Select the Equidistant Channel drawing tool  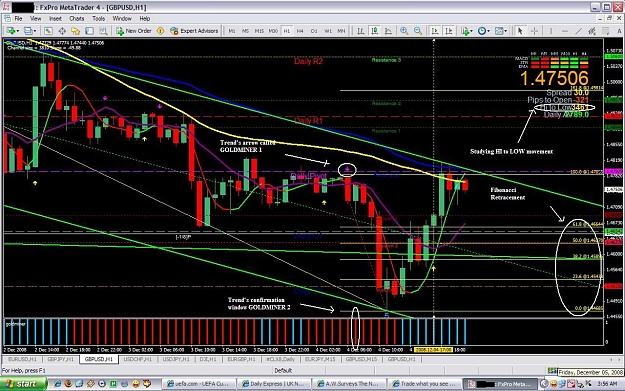point(592,31)
